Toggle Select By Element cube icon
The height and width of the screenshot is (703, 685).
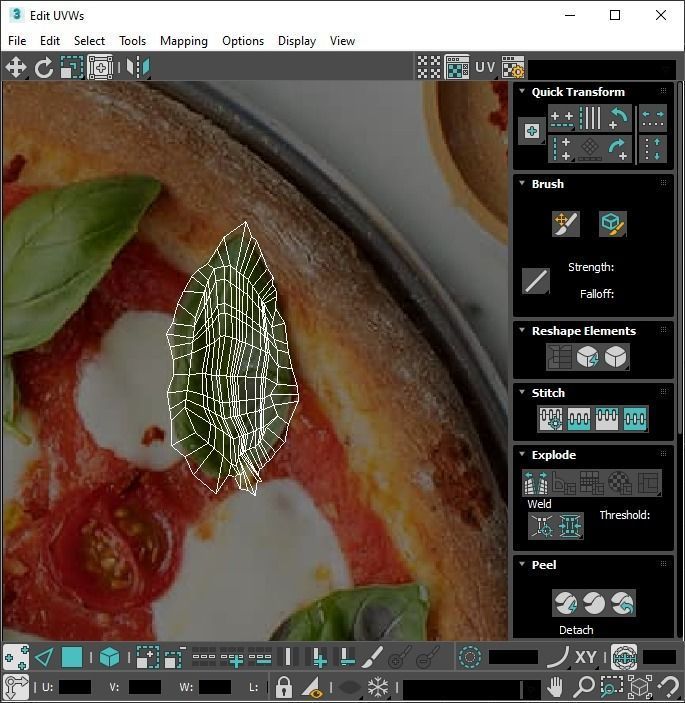[109, 658]
